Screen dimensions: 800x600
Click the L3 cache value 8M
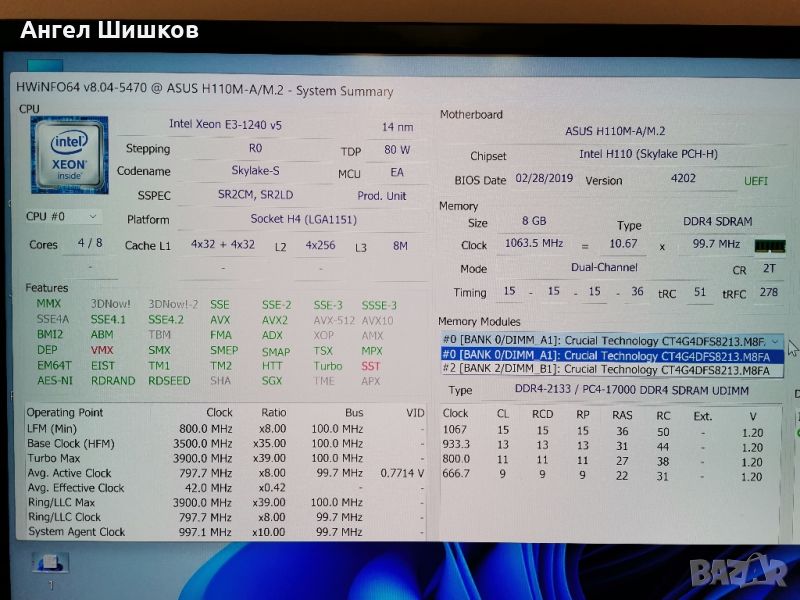[x=400, y=246]
